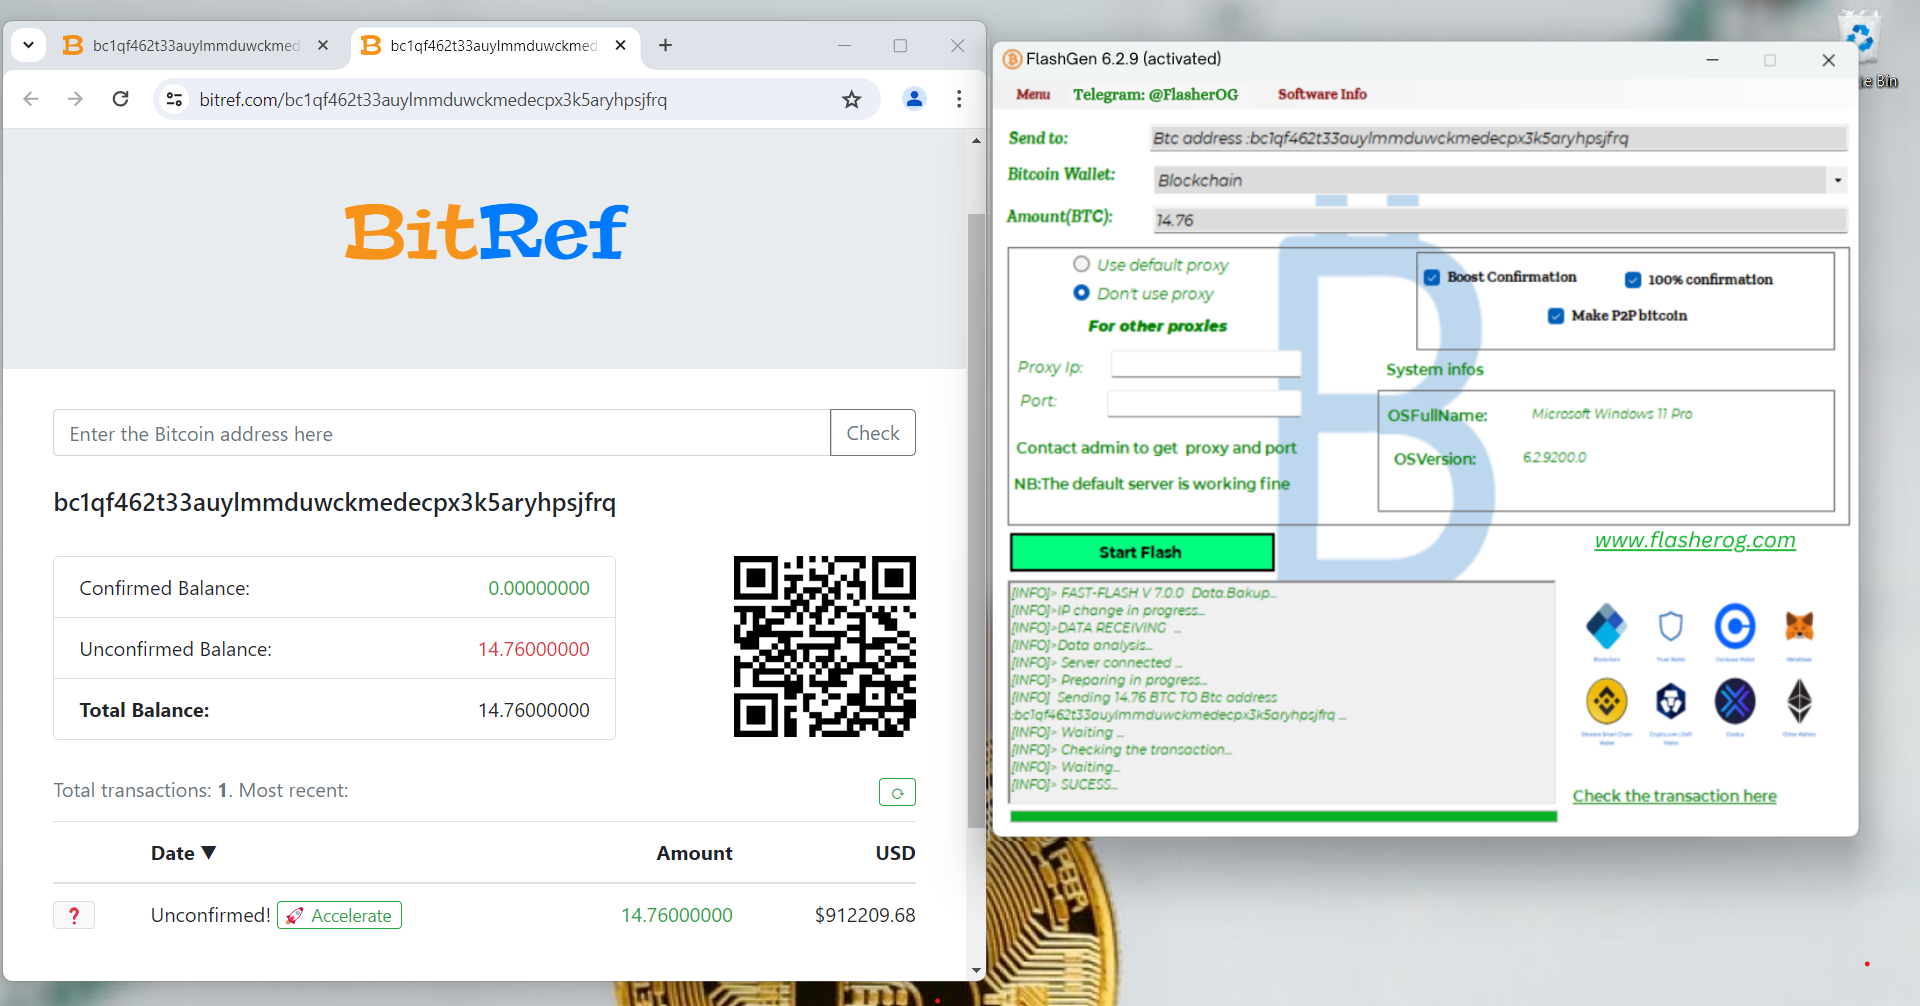Click the Blockchain wallet icon in FlashGen
The width and height of the screenshot is (1920, 1006).
tap(1606, 627)
